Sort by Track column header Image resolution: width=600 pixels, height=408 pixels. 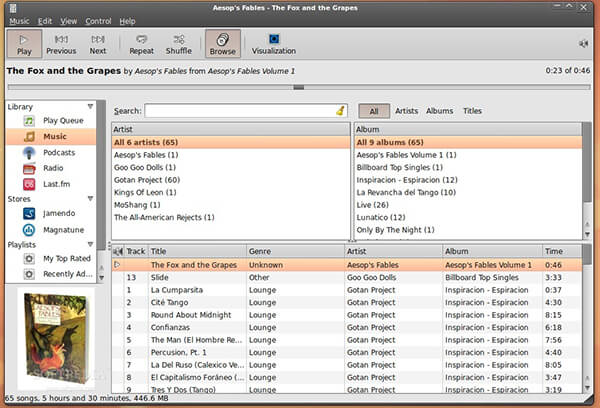pyautogui.click(x=136, y=251)
